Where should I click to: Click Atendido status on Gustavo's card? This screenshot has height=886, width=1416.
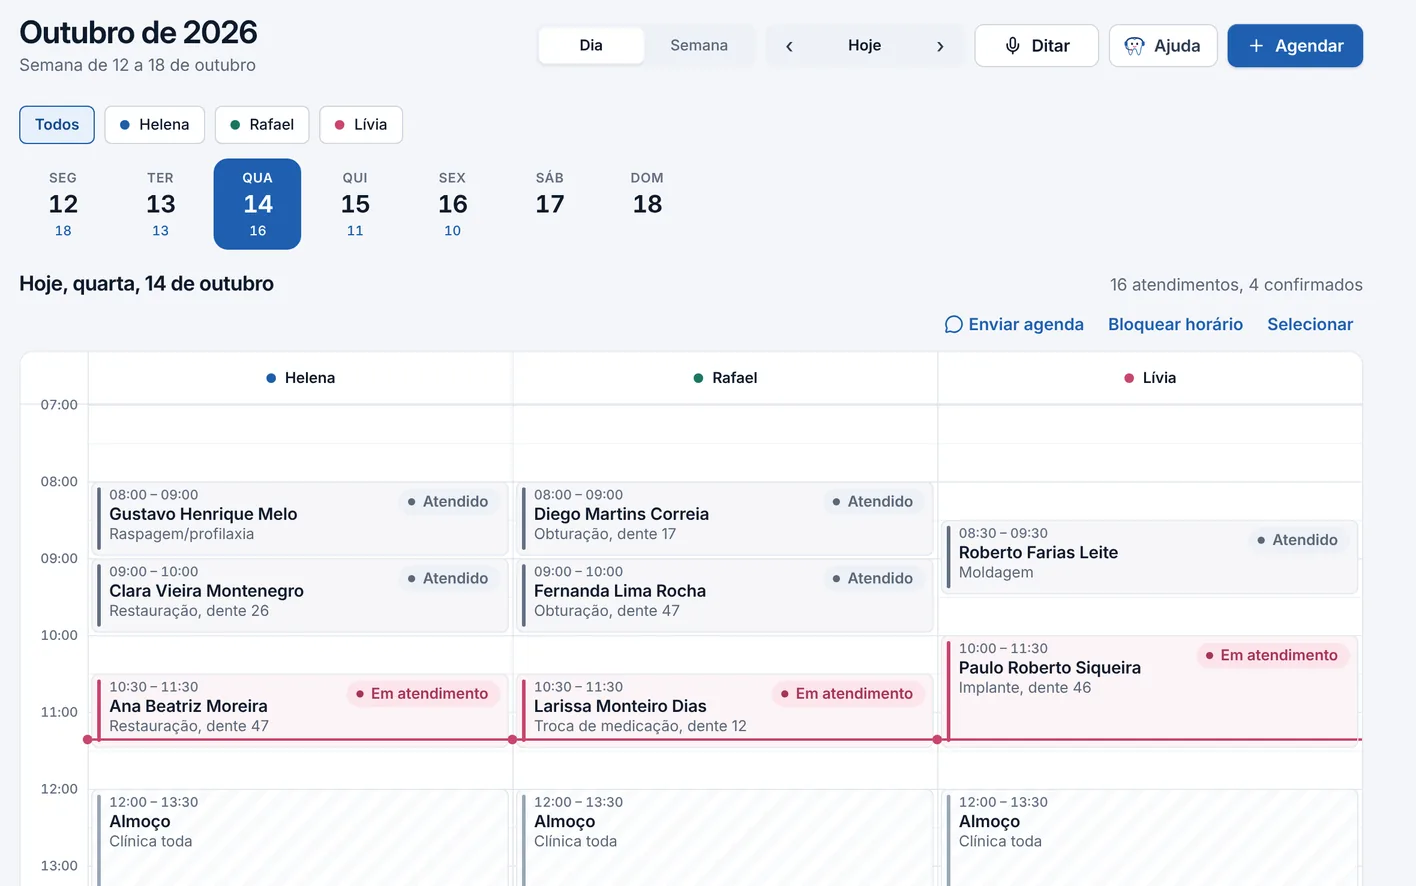point(447,502)
